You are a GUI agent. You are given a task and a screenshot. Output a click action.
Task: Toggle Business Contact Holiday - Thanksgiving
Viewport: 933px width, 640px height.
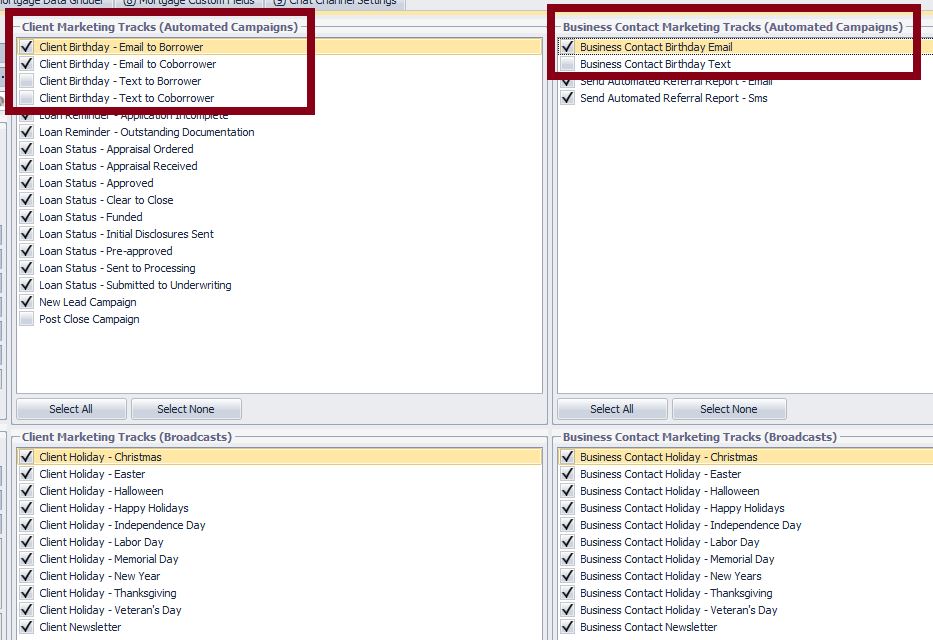point(568,593)
